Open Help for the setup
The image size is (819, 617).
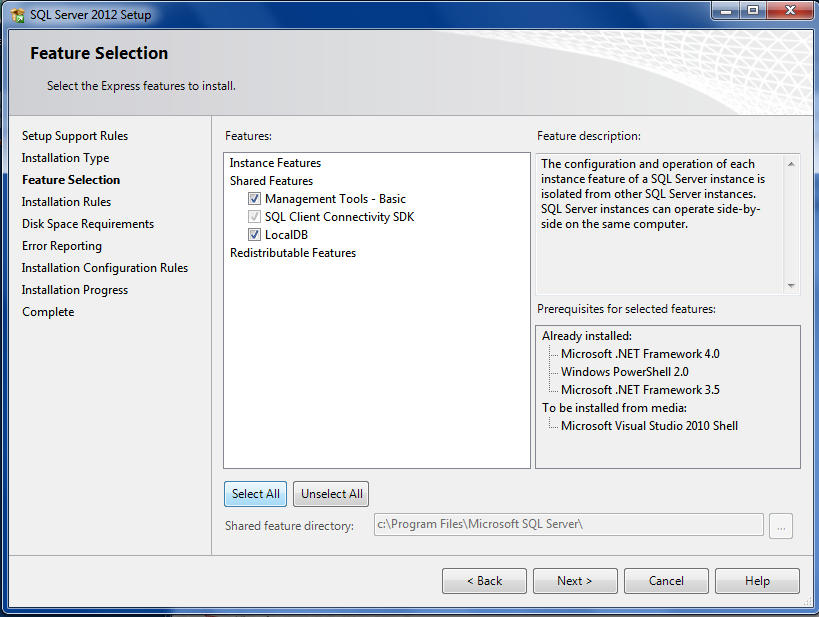[757, 581]
